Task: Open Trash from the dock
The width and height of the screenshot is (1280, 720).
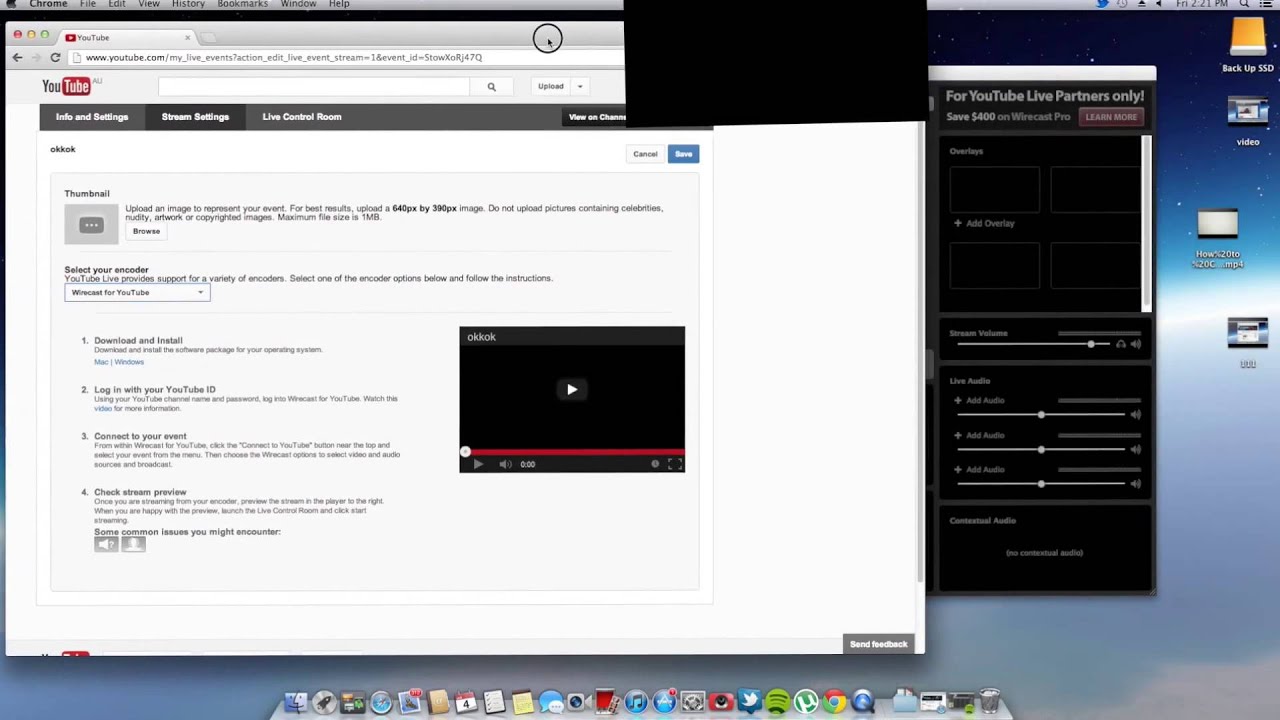Action: click(989, 702)
